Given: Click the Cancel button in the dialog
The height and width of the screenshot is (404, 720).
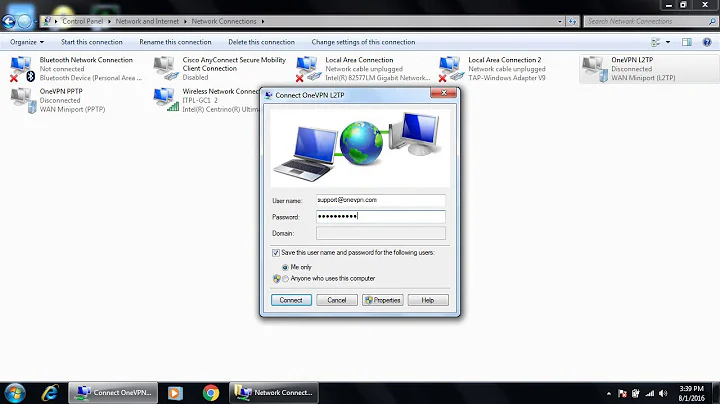Looking at the screenshot, I should click(x=337, y=300).
